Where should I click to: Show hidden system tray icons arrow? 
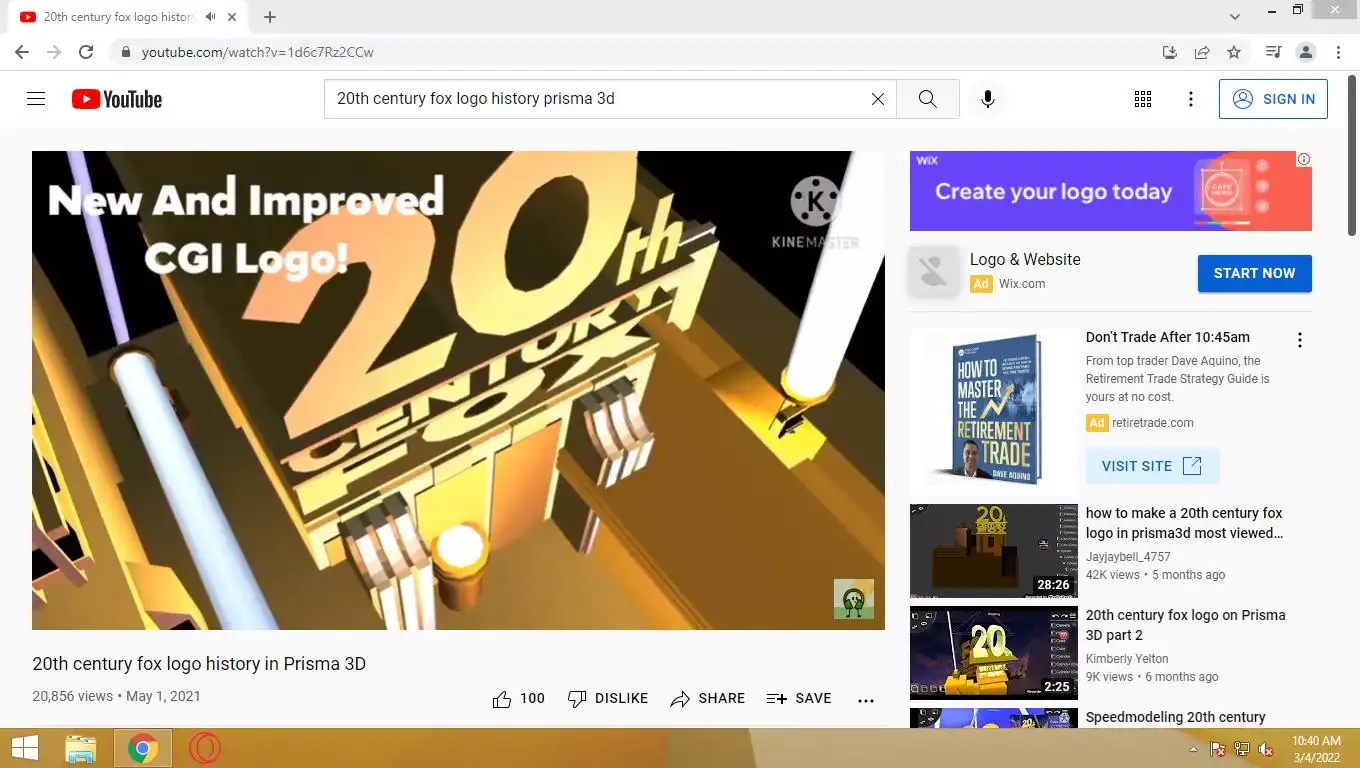coord(1193,749)
